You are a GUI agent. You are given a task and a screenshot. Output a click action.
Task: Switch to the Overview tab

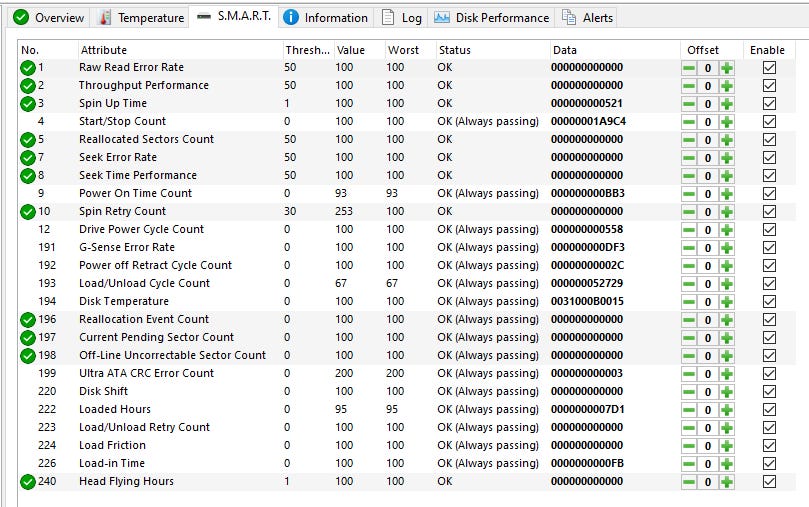coord(48,18)
